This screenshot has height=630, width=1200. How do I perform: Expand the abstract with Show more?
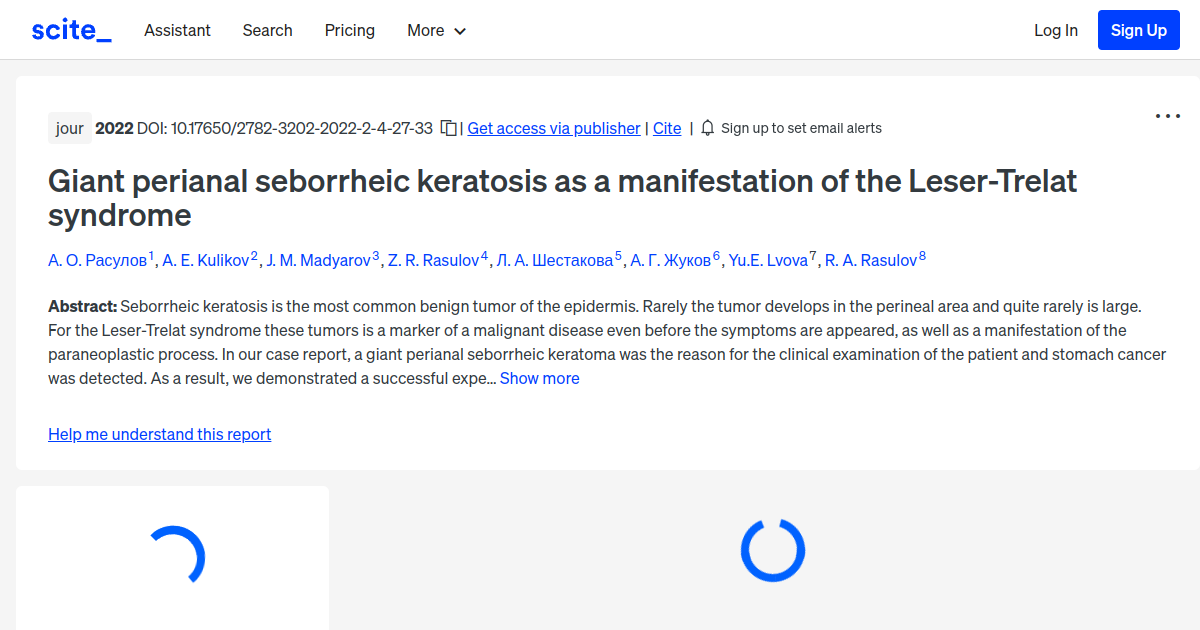point(539,378)
